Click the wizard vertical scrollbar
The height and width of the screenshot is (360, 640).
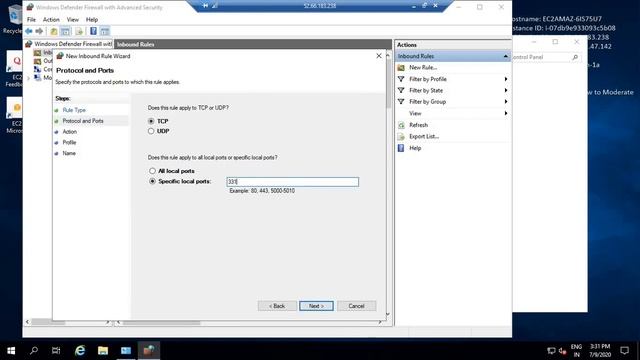pyautogui.click(x=388, y=84)
